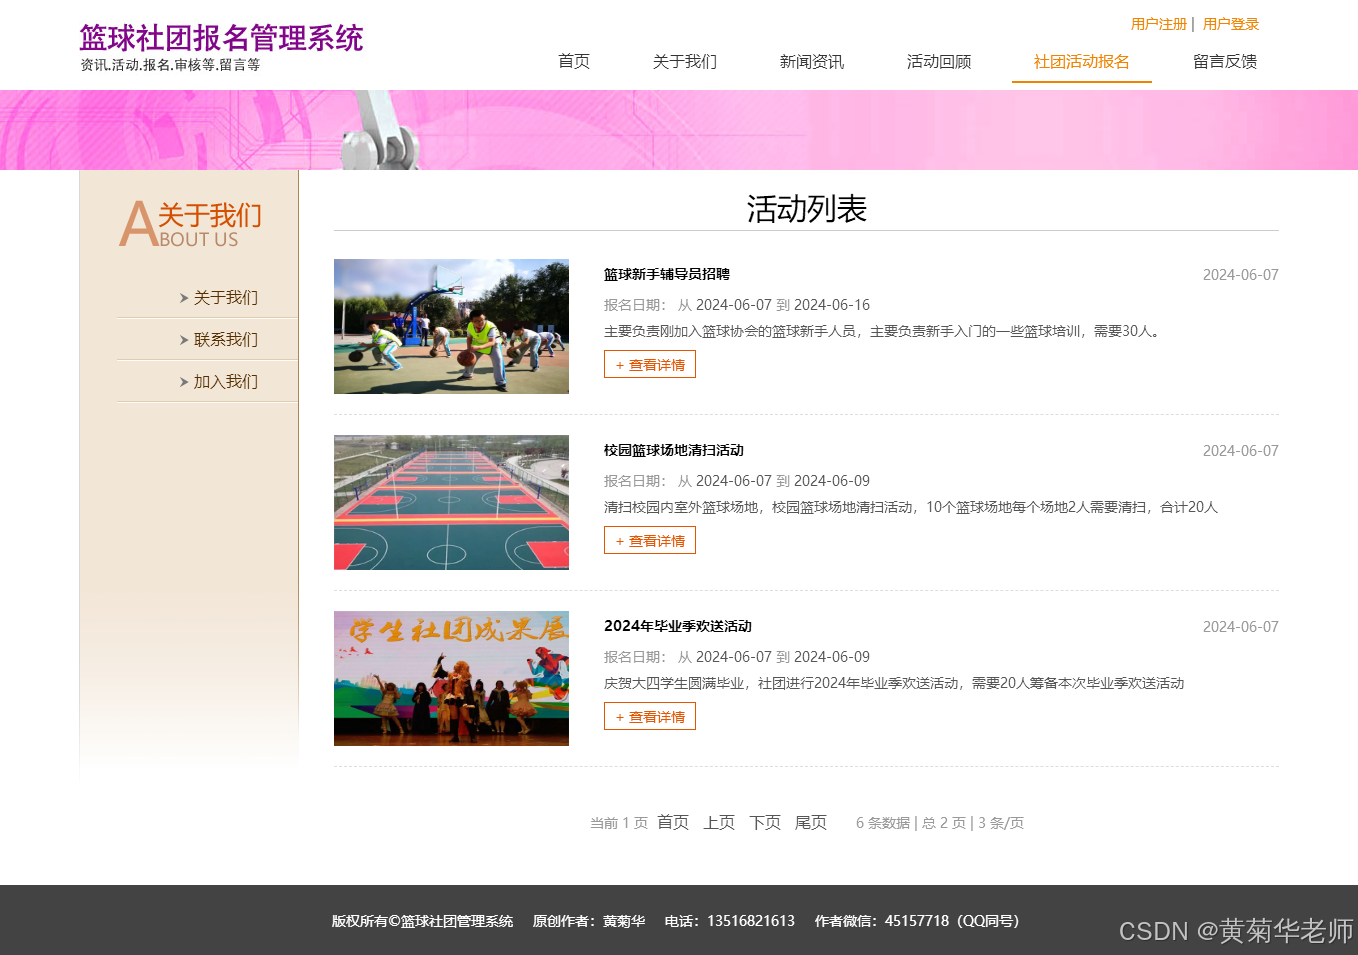The height and width of the screenshot is (955, 1358).
Task: Click the footer phone number 13516821613
Action: (x=751, y=921)
